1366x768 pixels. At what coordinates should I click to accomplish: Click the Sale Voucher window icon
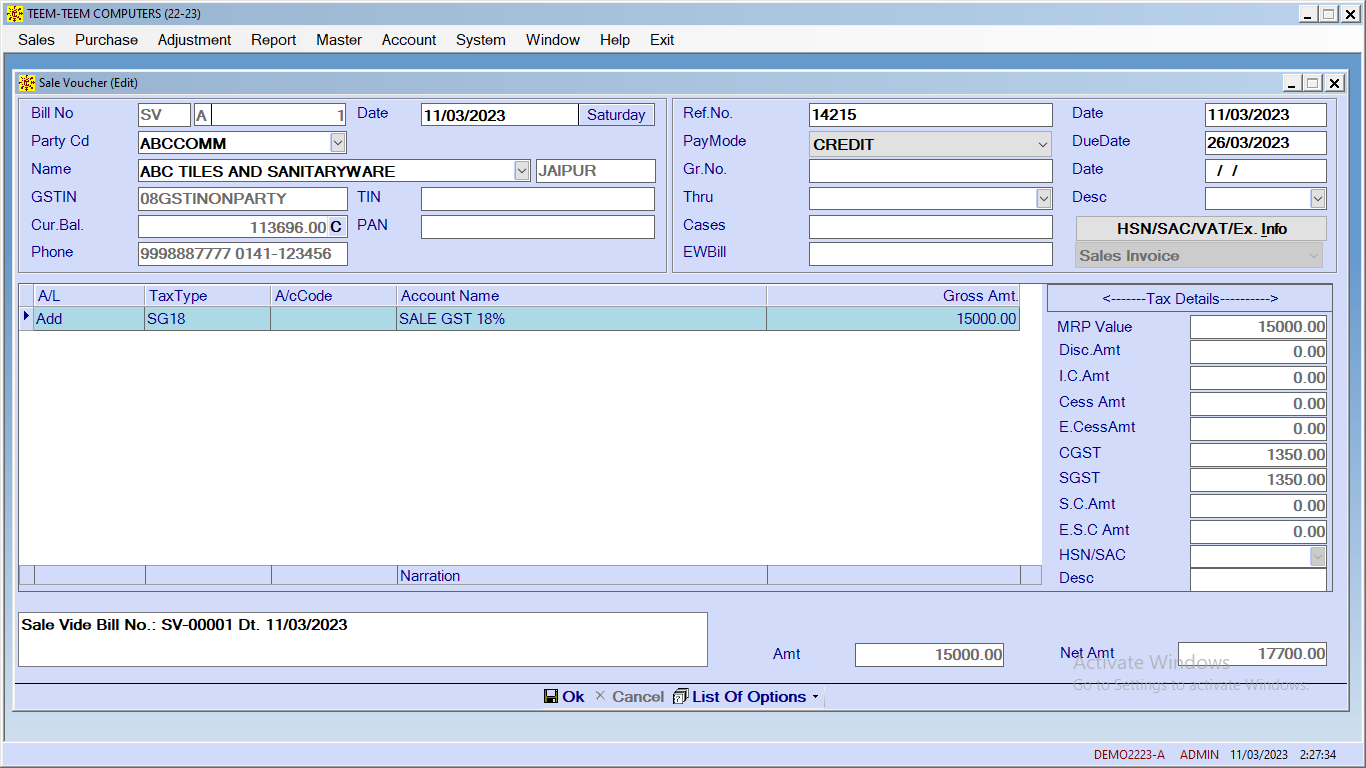pos(28,83)
